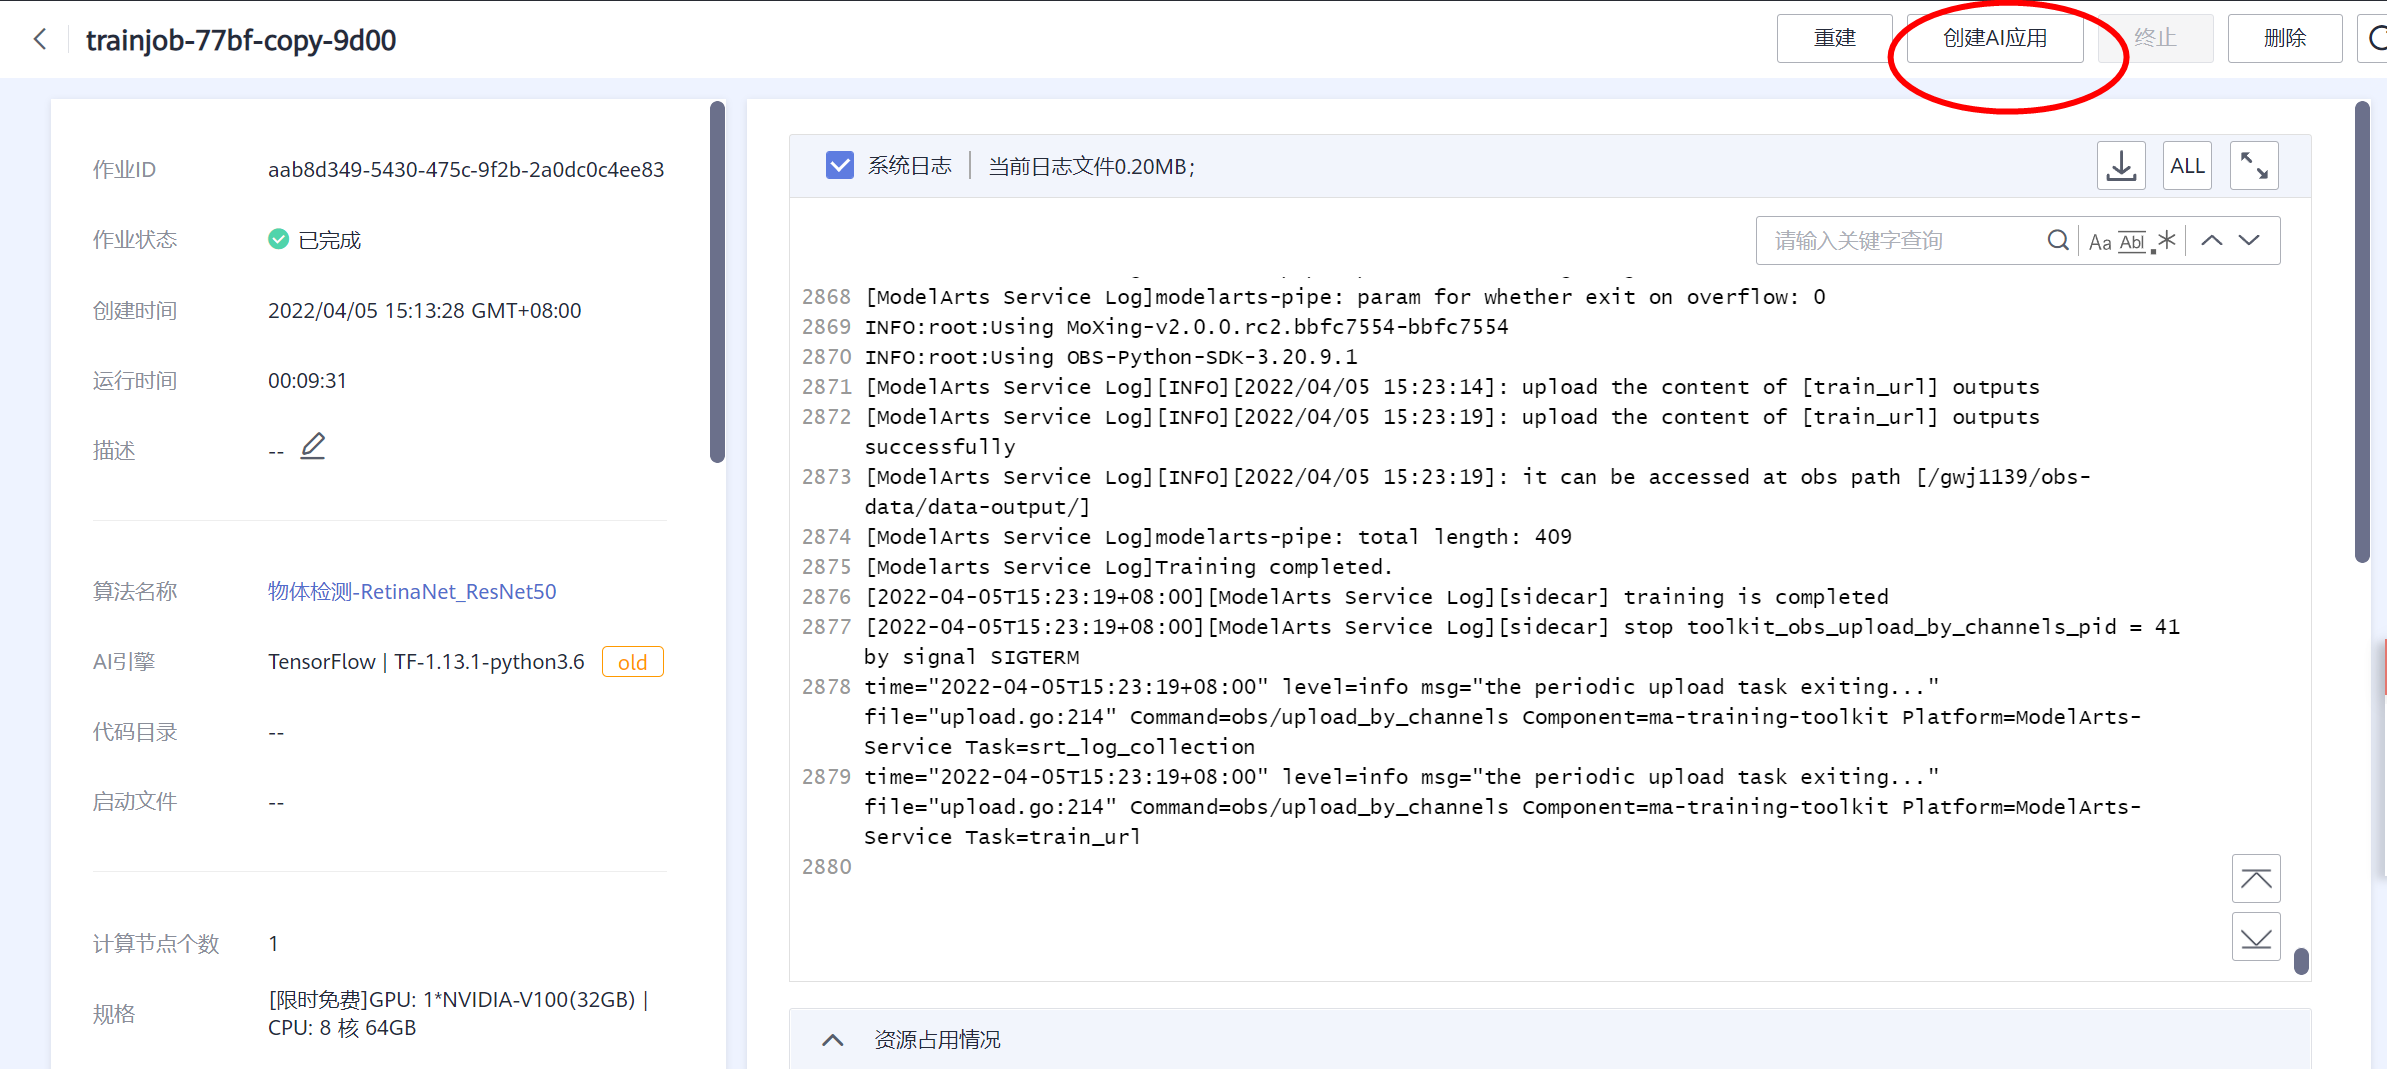Click the creation time 2022/04/05 15:13:28 GMT+08:00
Viewport: 2387px width, 1069px height.
(425, 311)
